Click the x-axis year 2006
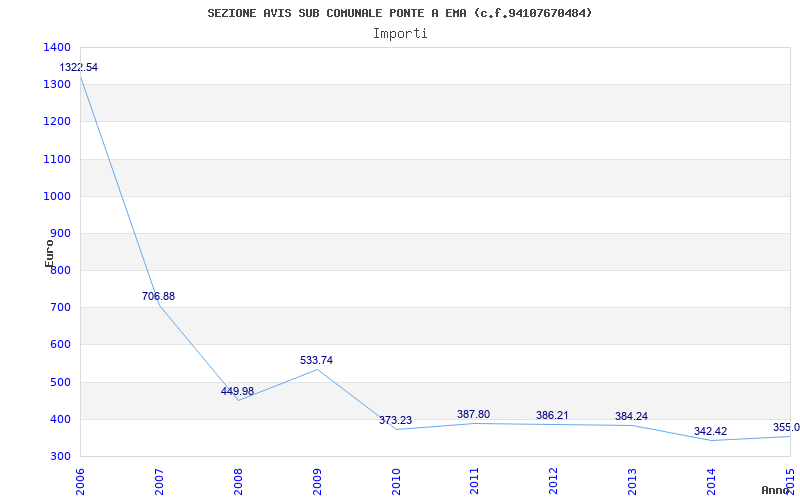Image resolution: width=800 pixels, height=500 pixels. pyautogui.click(x=80, y=481)
